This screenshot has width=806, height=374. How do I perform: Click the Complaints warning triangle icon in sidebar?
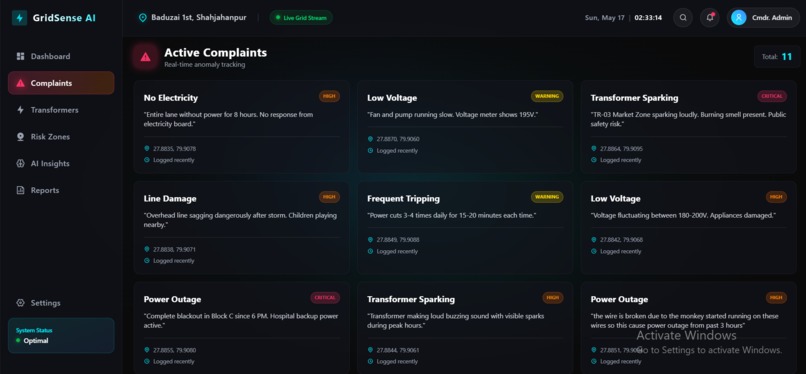point(21,83)
